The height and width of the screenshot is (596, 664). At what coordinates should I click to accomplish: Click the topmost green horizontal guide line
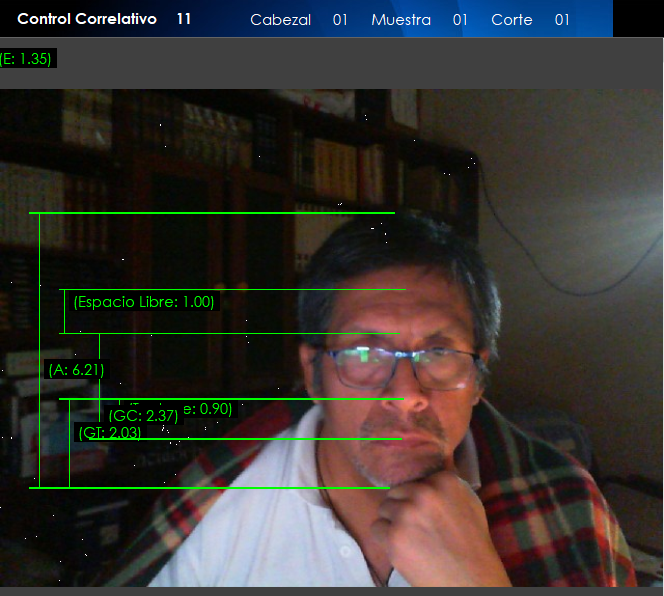(x=212, y=213)
